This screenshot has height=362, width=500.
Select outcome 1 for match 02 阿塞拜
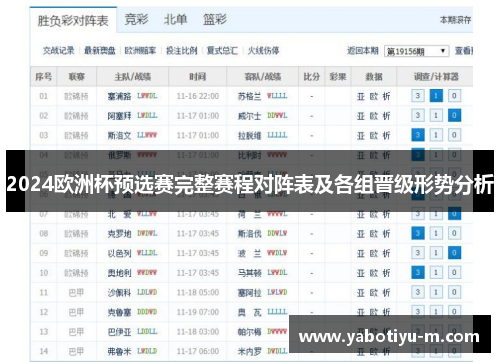point(436,116)
